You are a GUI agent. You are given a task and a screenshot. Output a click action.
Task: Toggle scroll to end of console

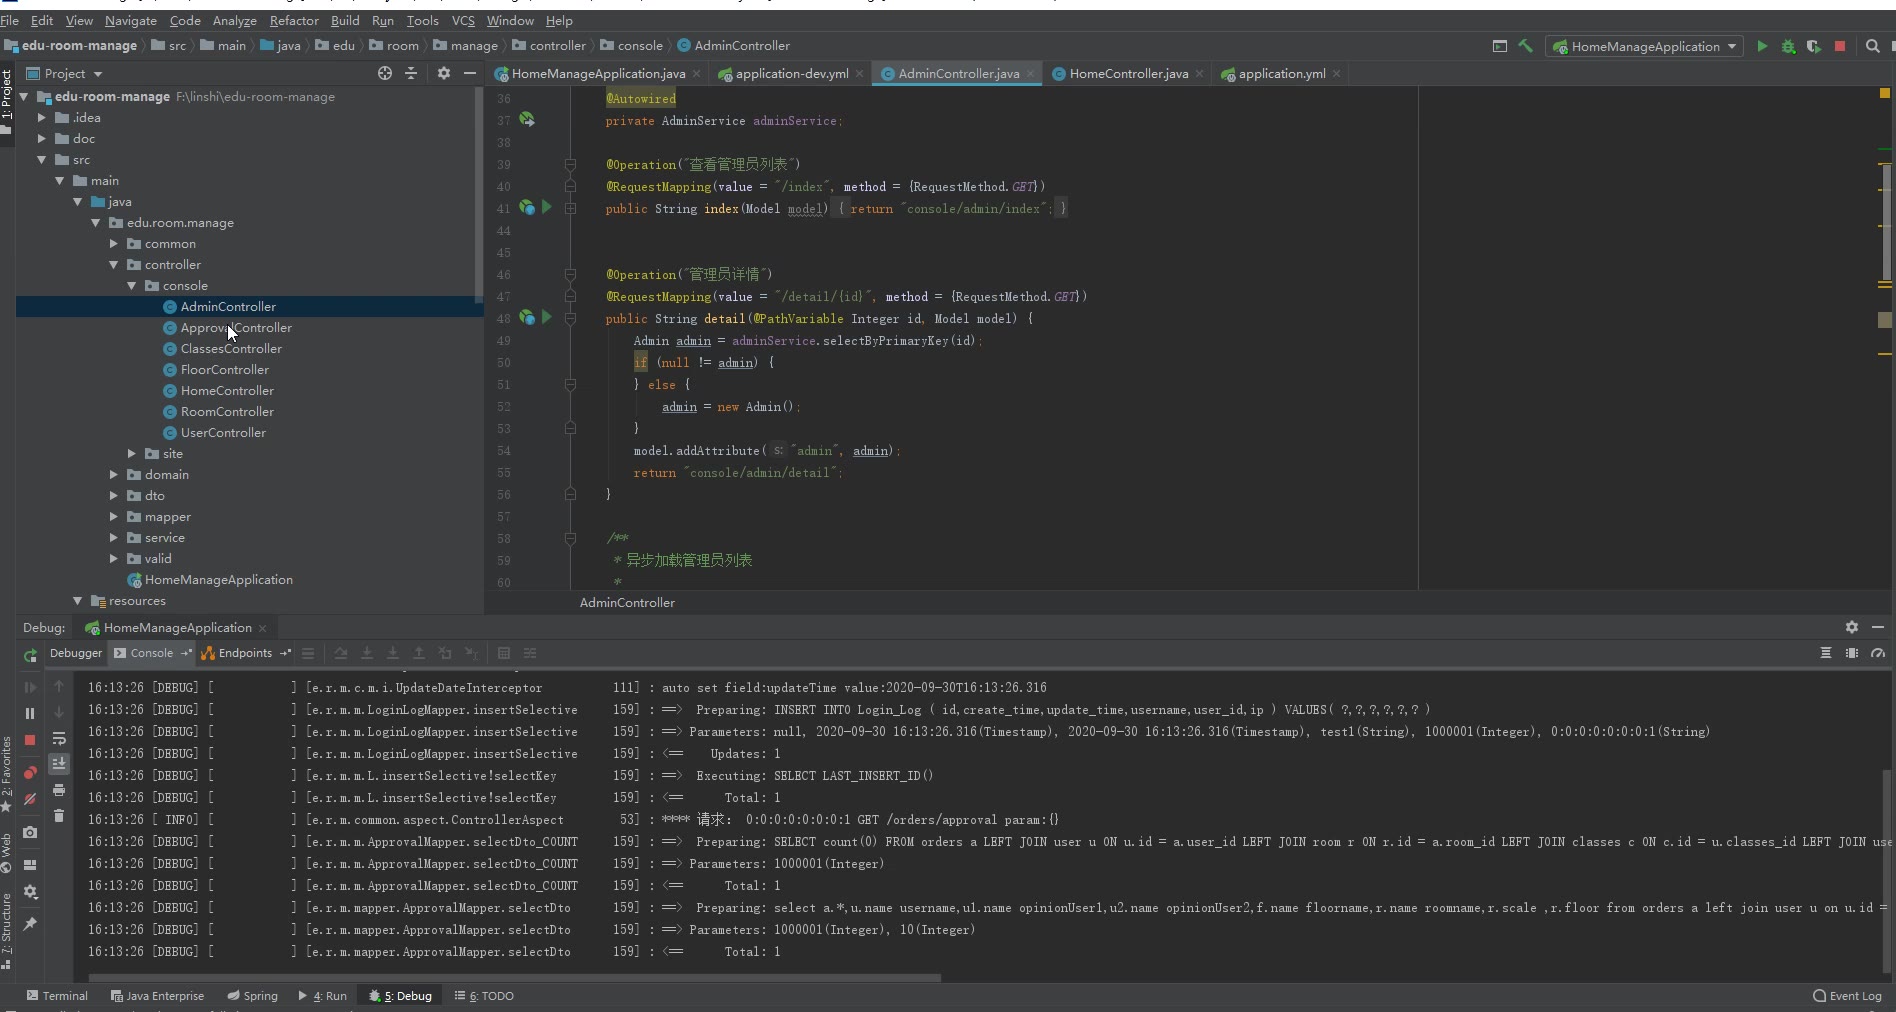pos(59,764)
